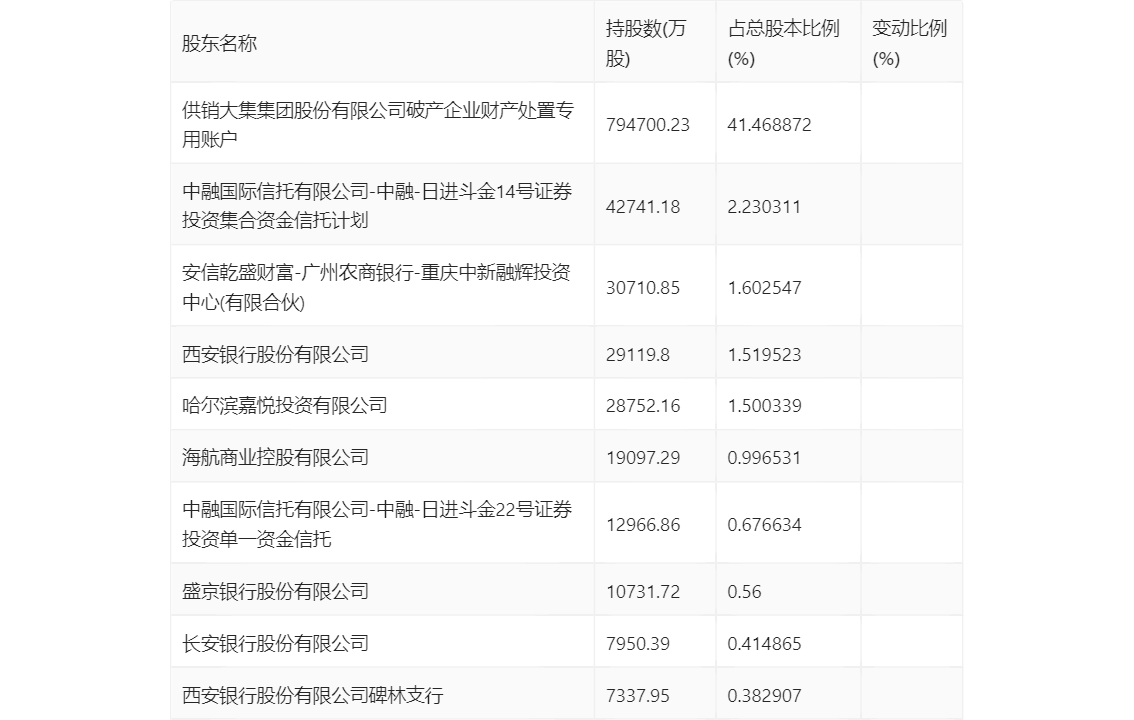Select shareholder 长安银行股份有限公司
Viewport: 1134px width, 720px height.
click(x=276, y=643)
